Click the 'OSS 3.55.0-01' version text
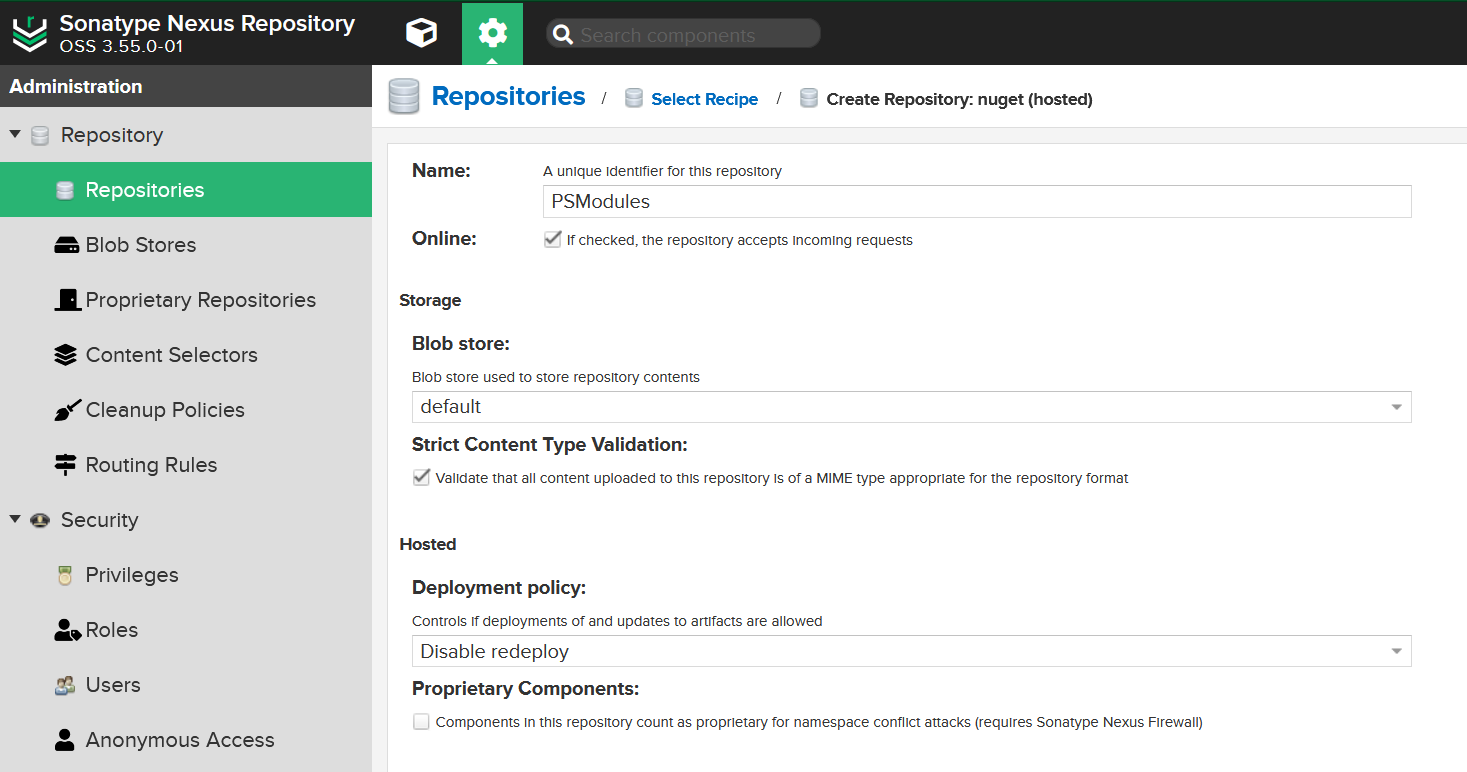 [x=121, y=46]
